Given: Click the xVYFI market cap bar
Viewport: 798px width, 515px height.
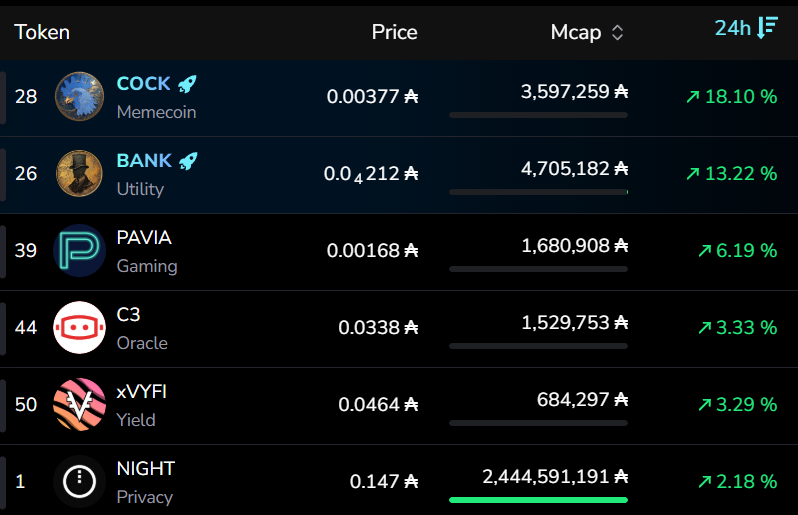Looking at the screenshot, I should [538, 423].
